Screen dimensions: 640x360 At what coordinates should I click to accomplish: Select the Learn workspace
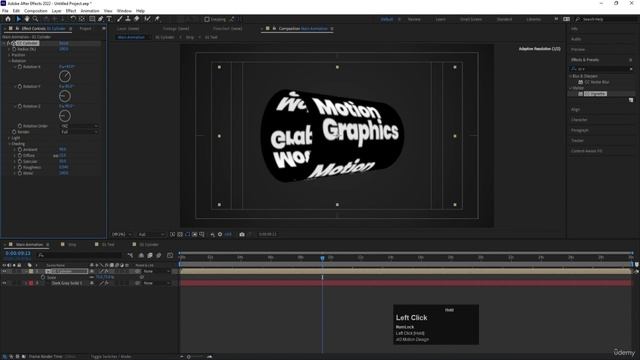[440, 19]
